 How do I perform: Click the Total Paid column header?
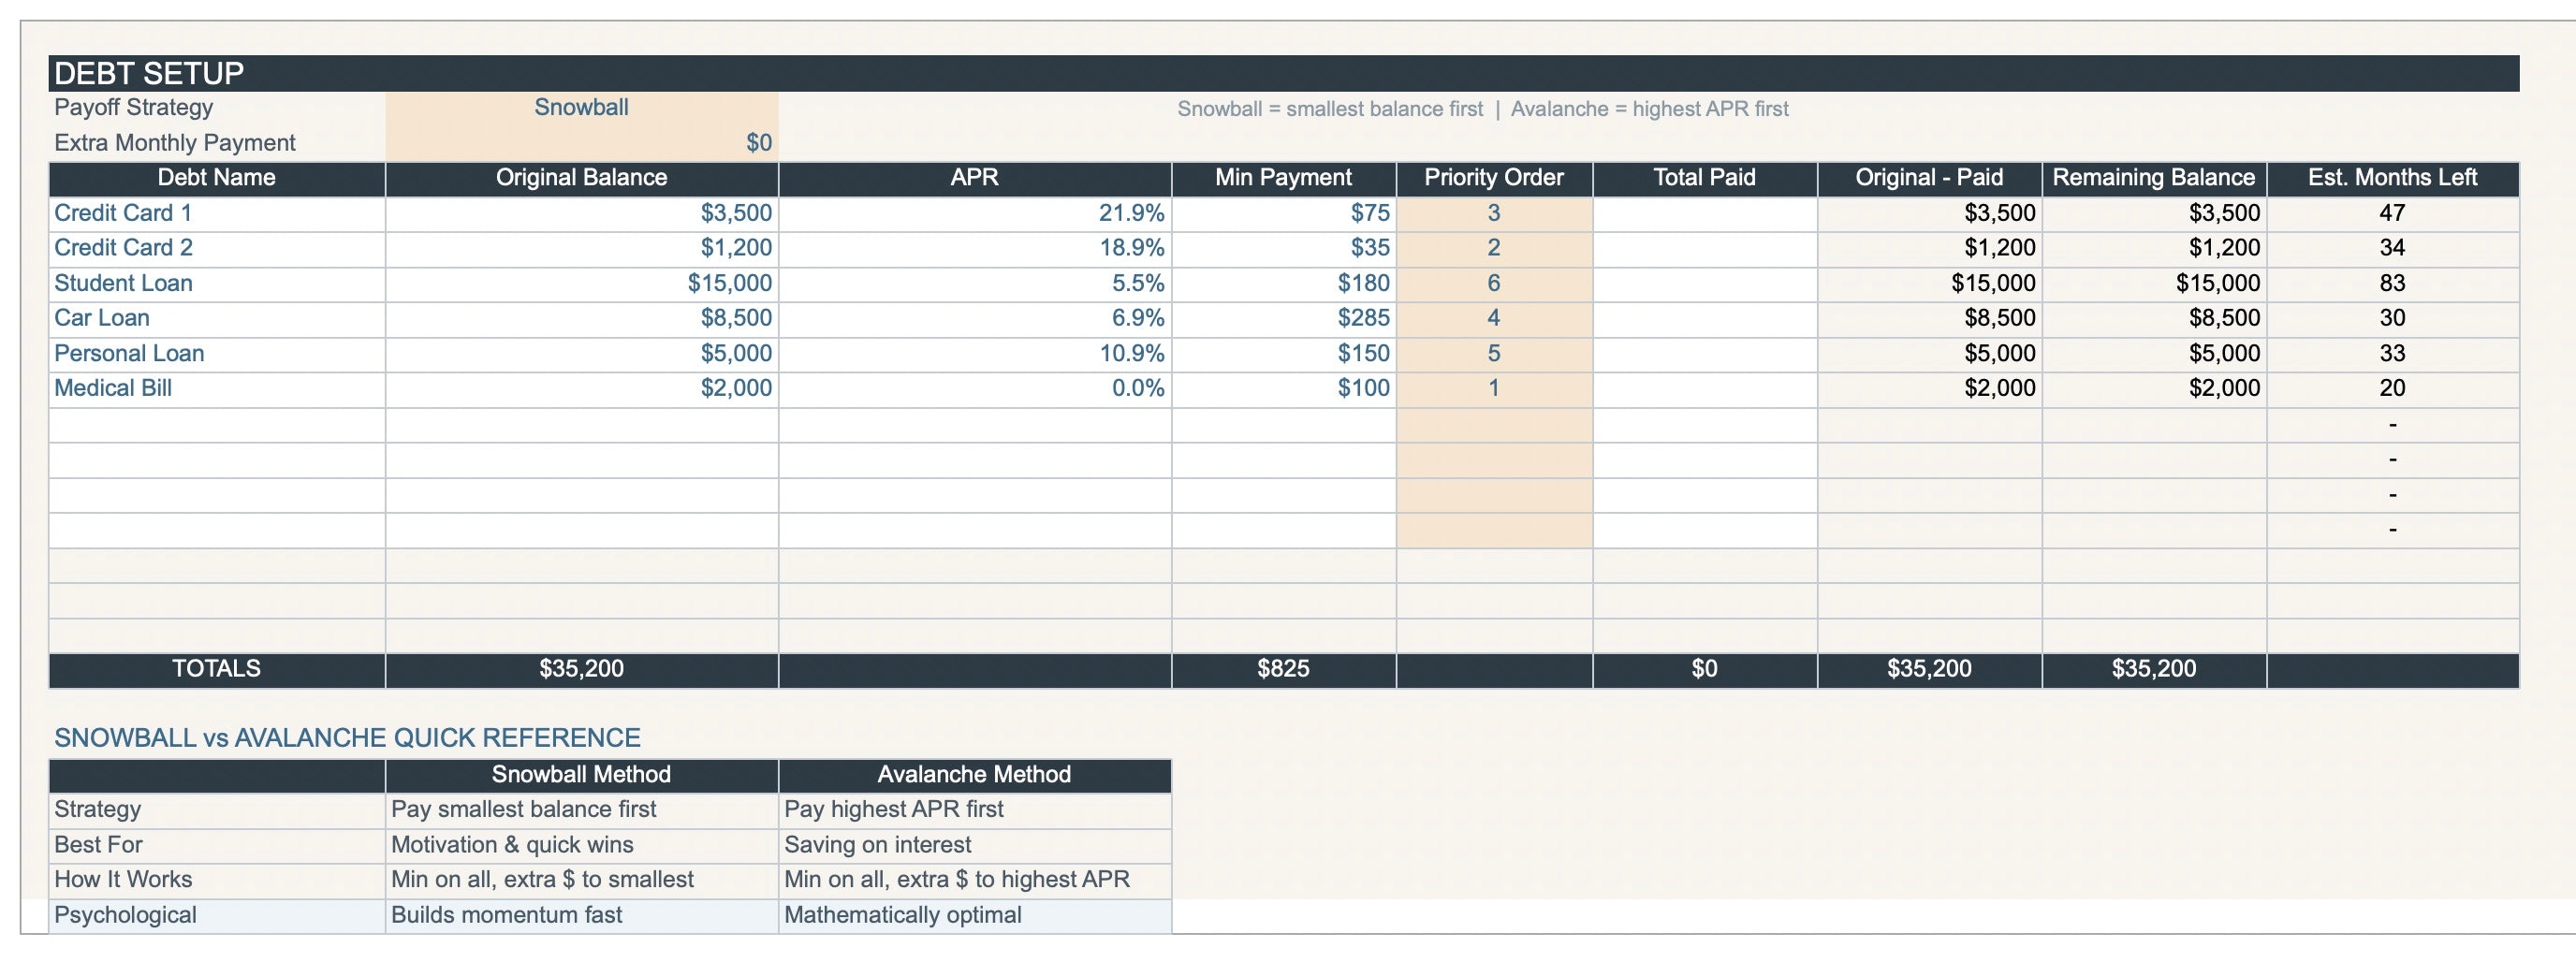1705,179
